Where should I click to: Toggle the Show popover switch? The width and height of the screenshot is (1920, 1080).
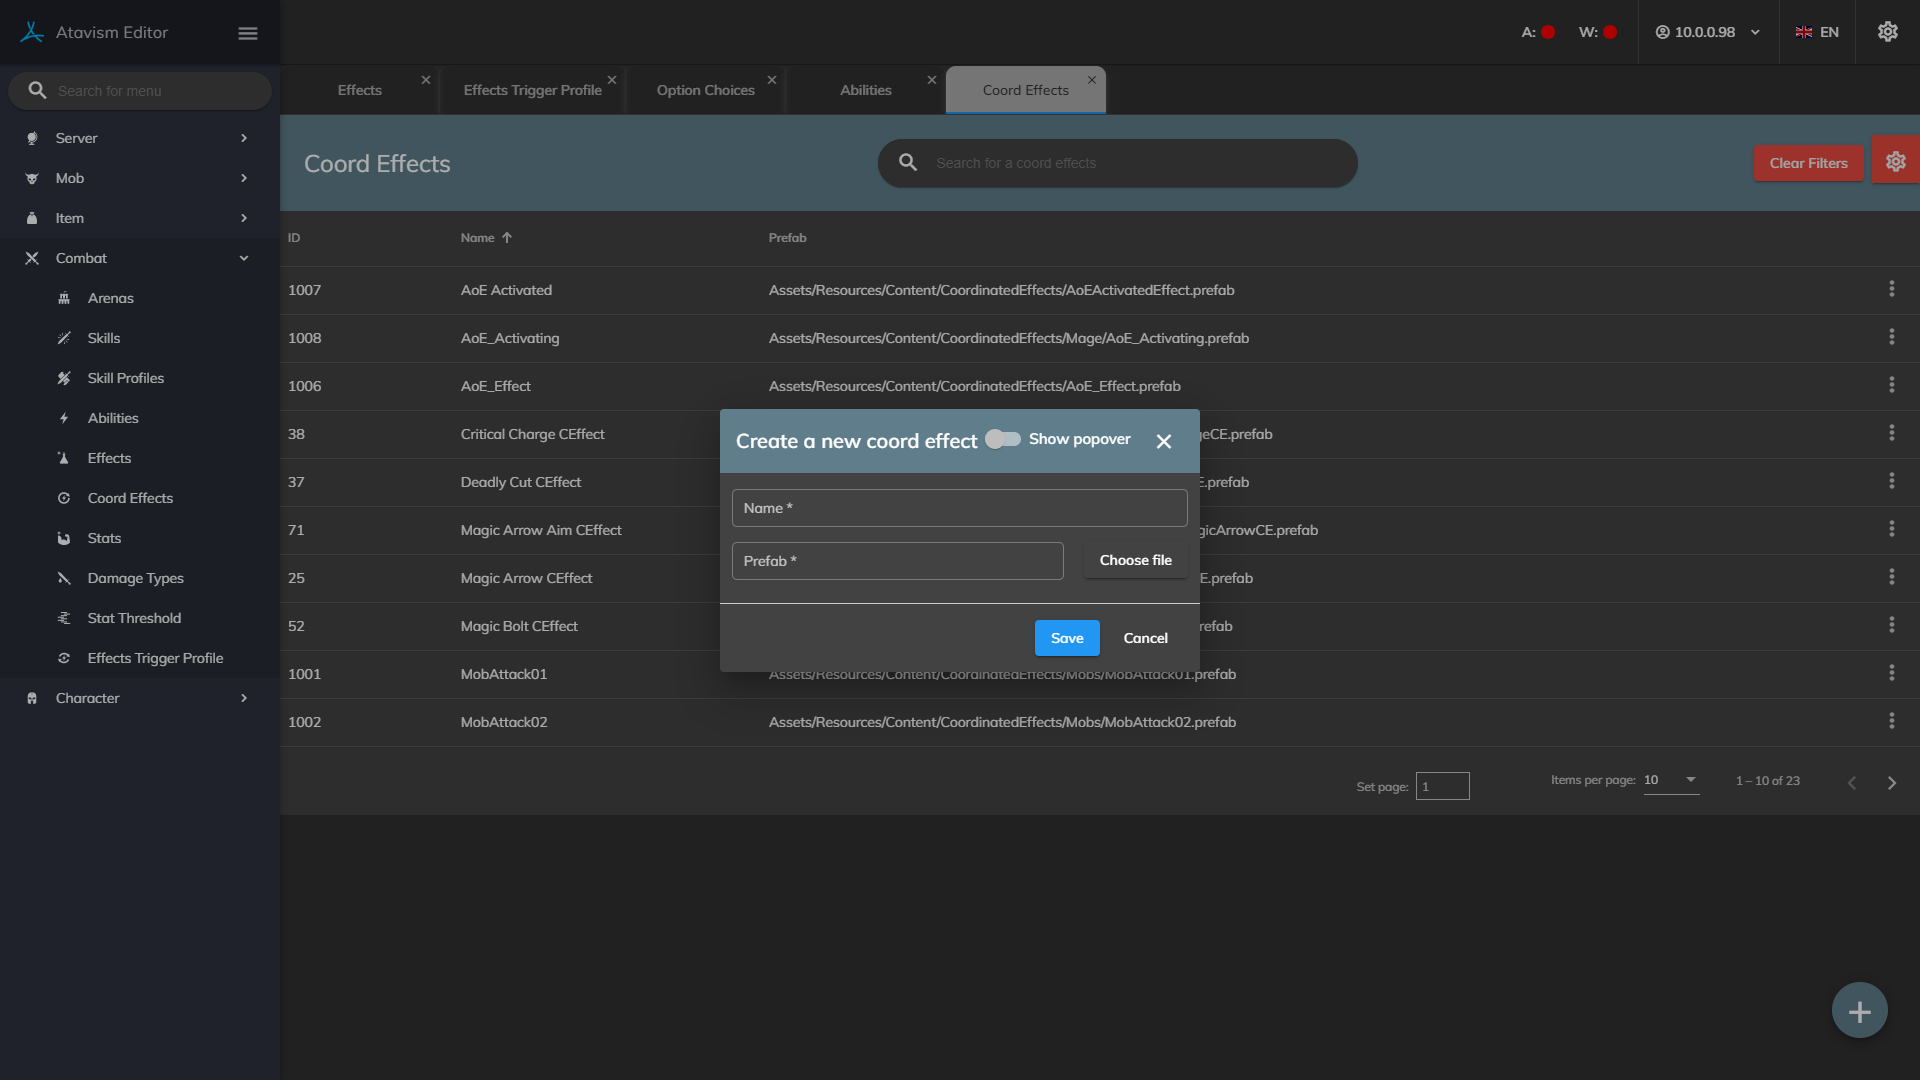1003,439
